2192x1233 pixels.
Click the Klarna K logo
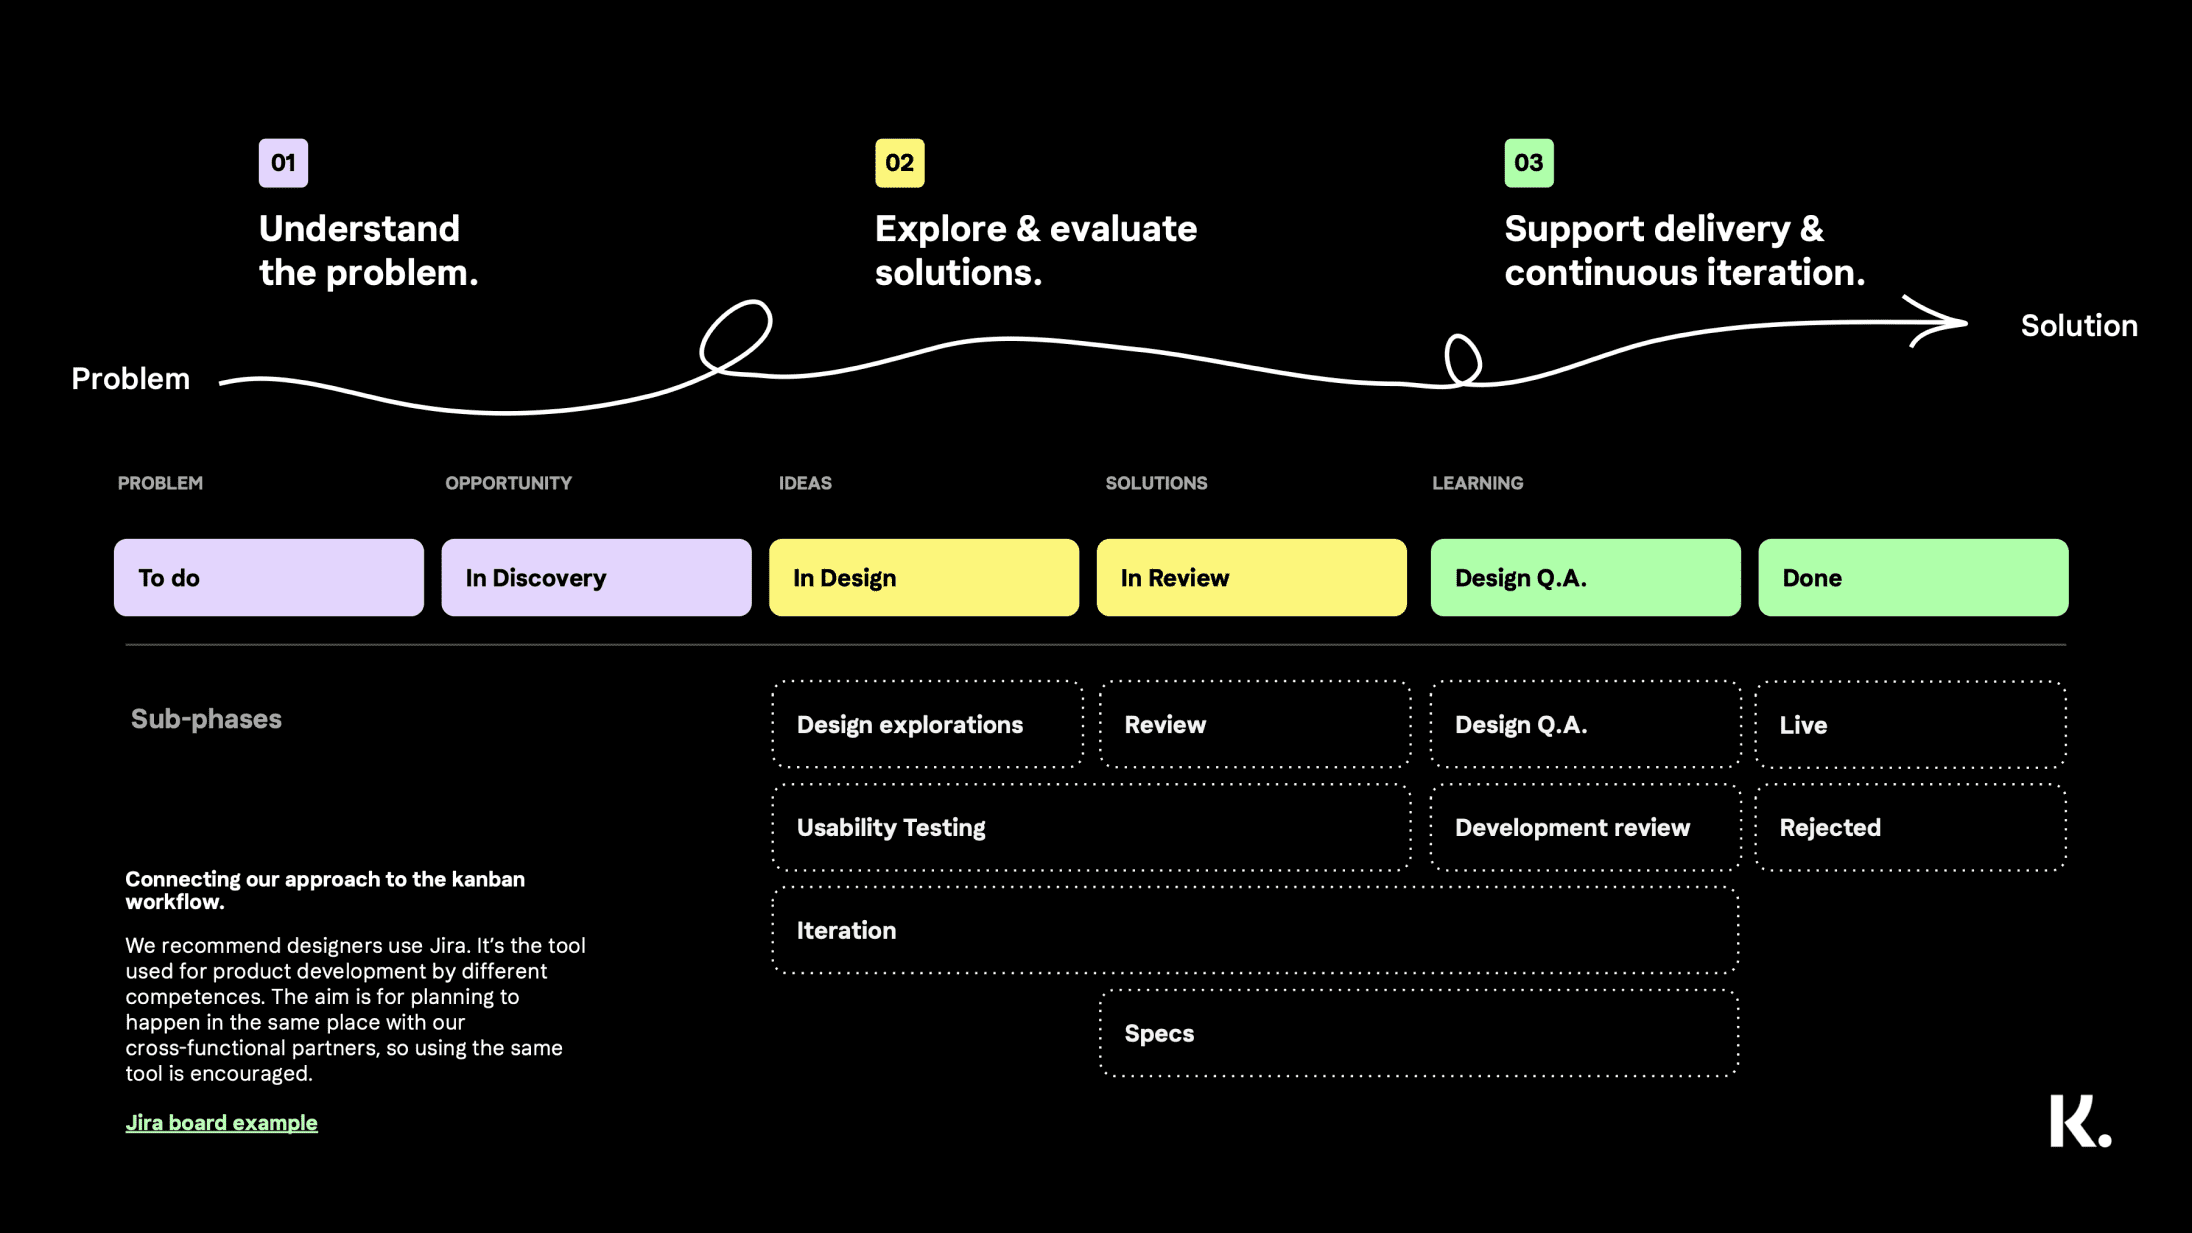[x=2080, y=1121]
